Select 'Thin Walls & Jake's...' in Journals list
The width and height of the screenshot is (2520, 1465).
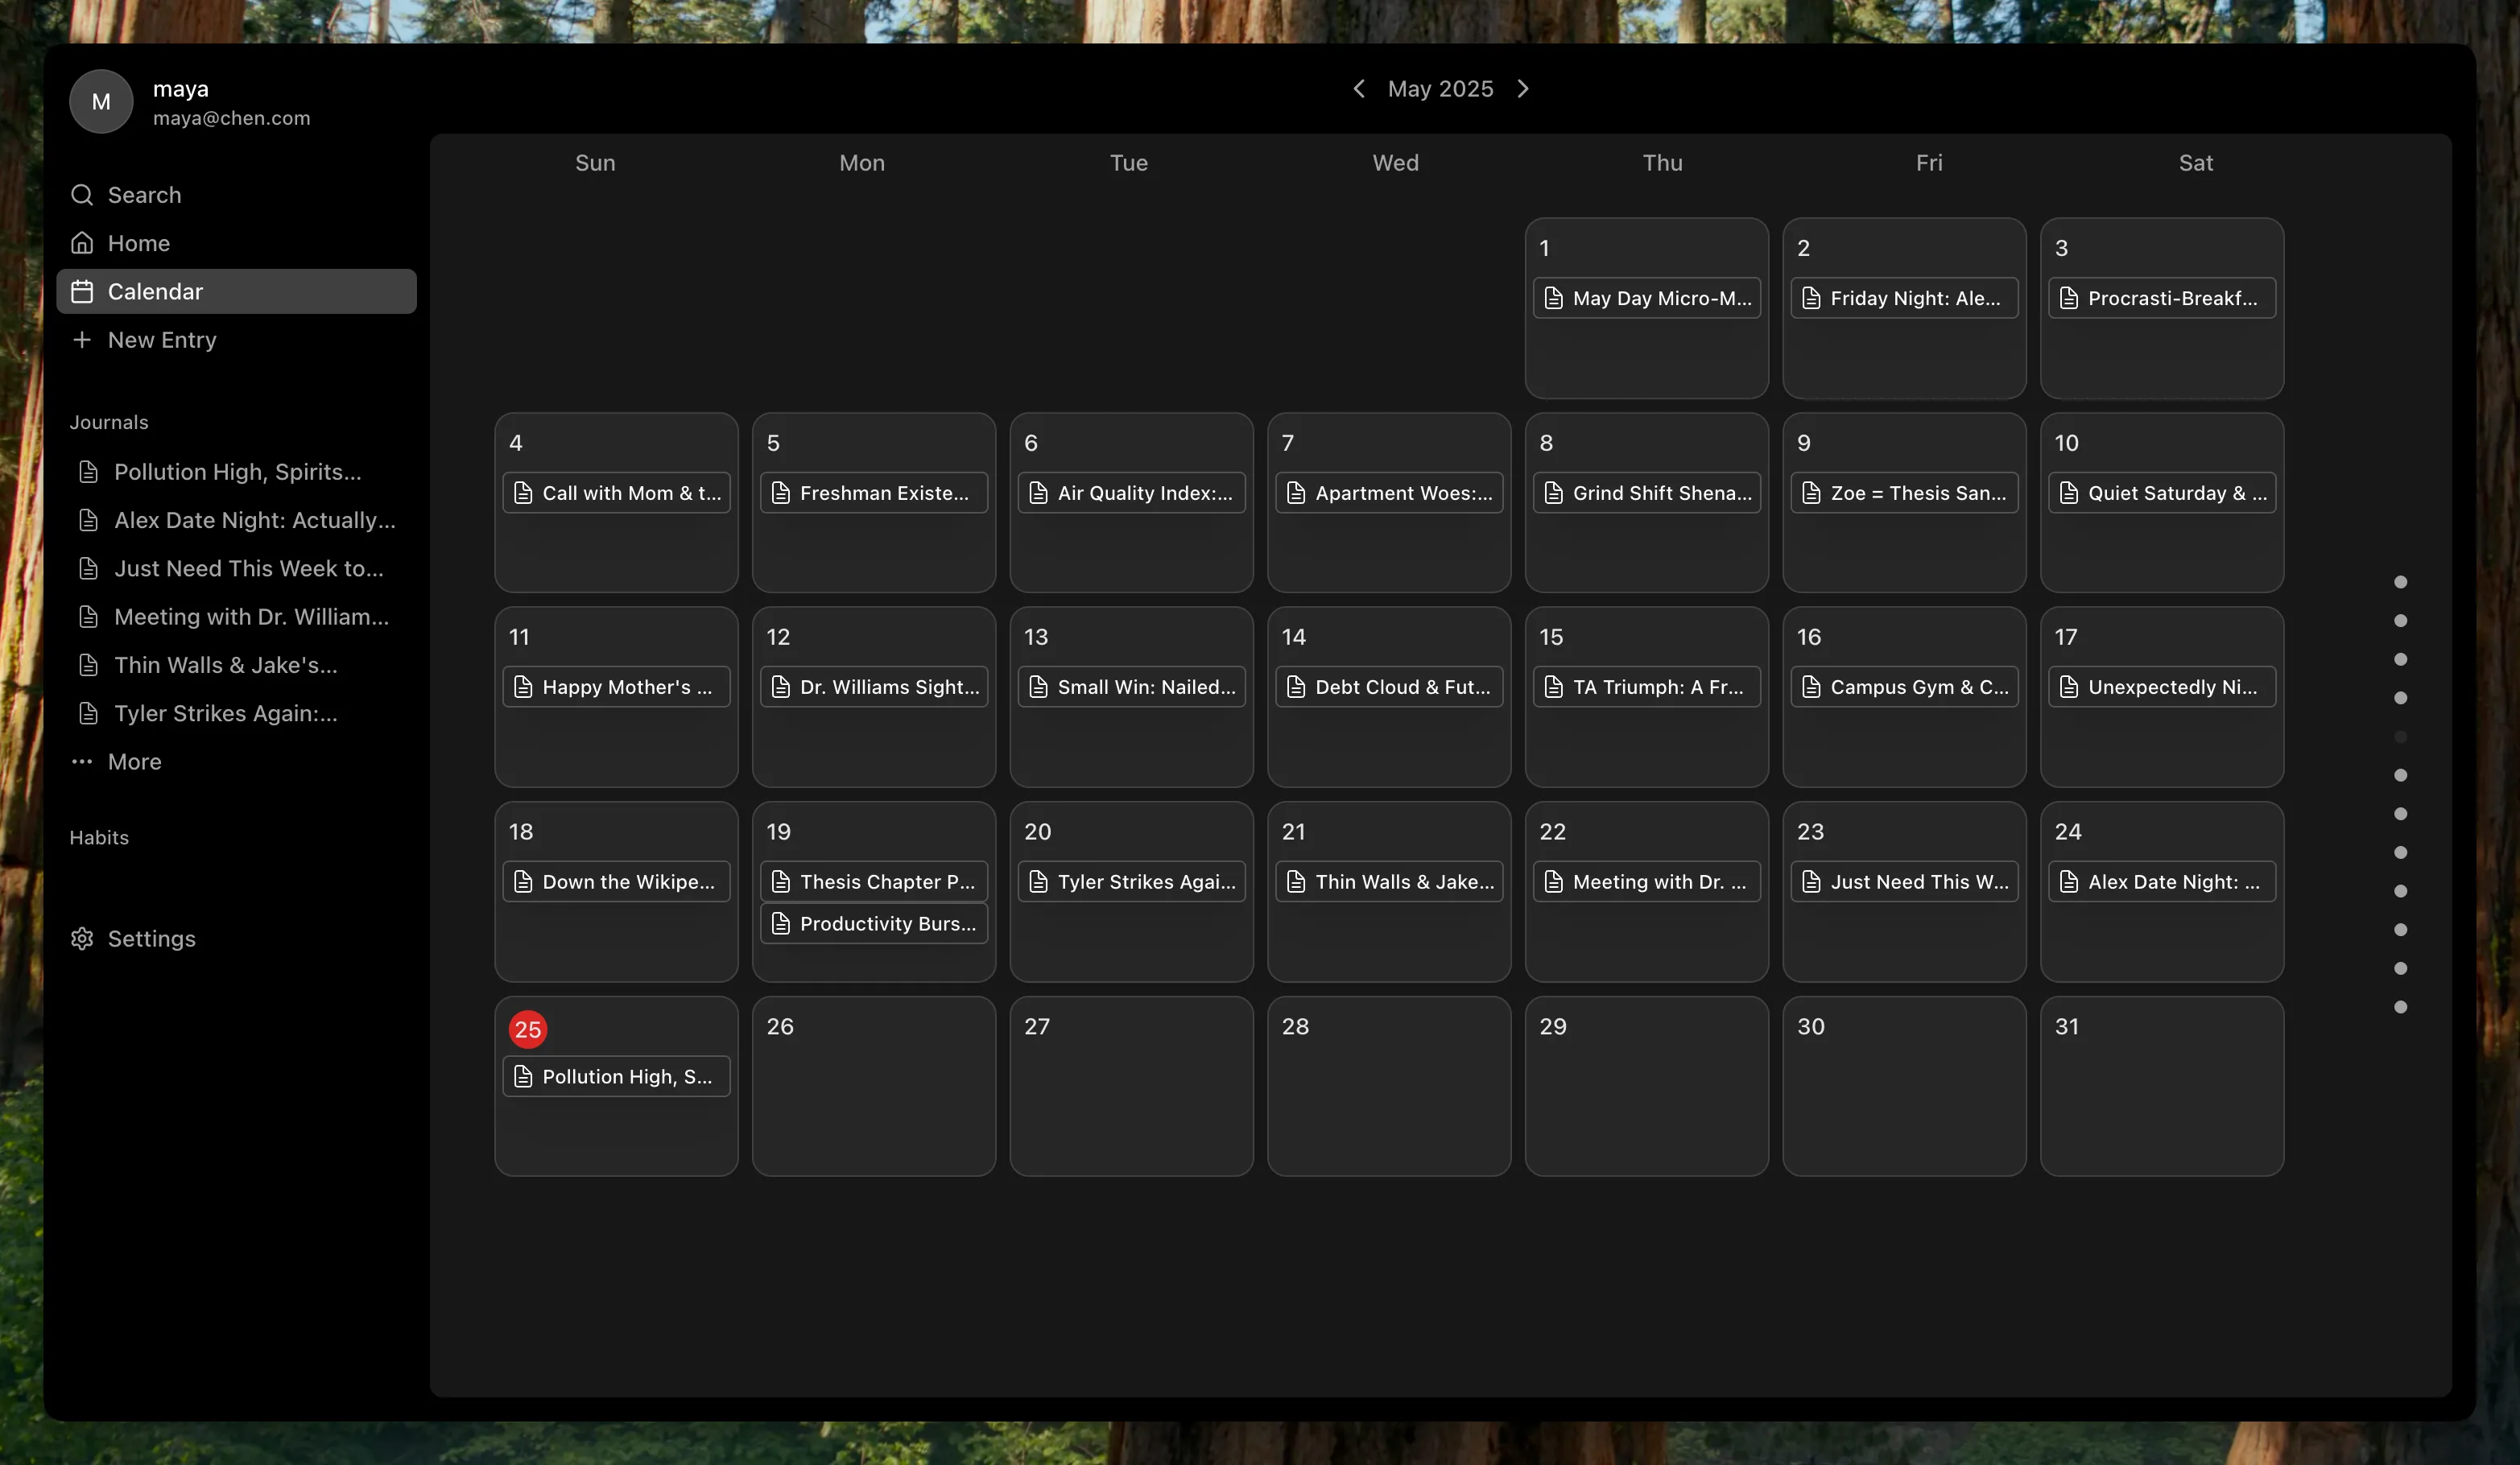[x=225, y=665]
